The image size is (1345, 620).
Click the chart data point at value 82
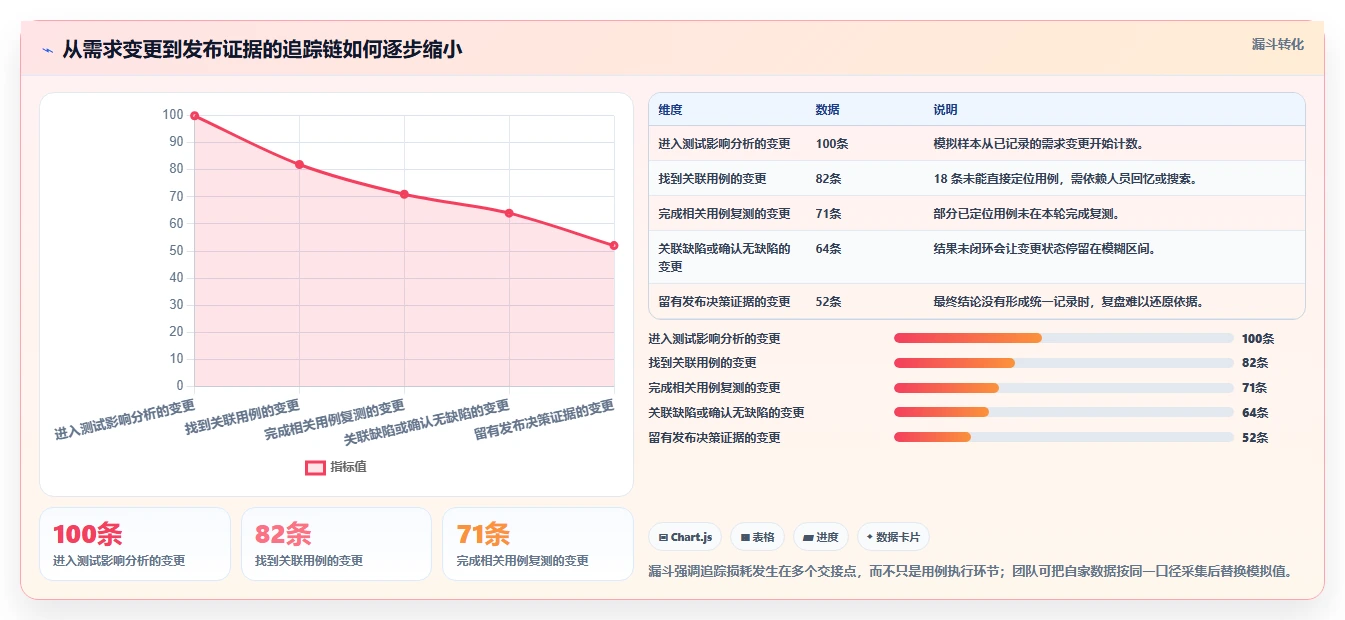(x=299, y=164)
